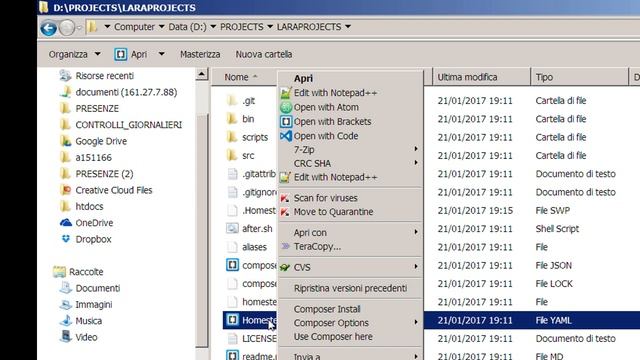Viewport: 640px width, 360px height.
Task: Click the Video library icon
Action: pyautogui.click(x=66, y=337)
